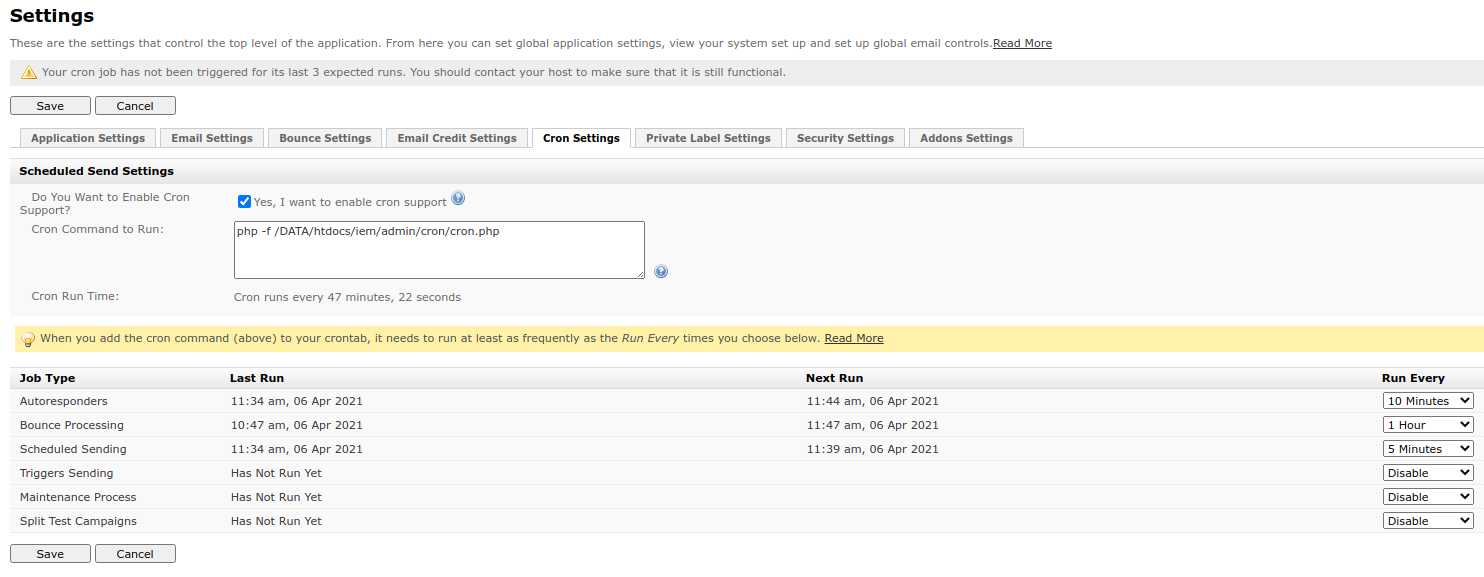This screenshot has height=577, width=1484.
Task: Open Bounce Processing Run Every dropdown
Action: coord(1428,425)
